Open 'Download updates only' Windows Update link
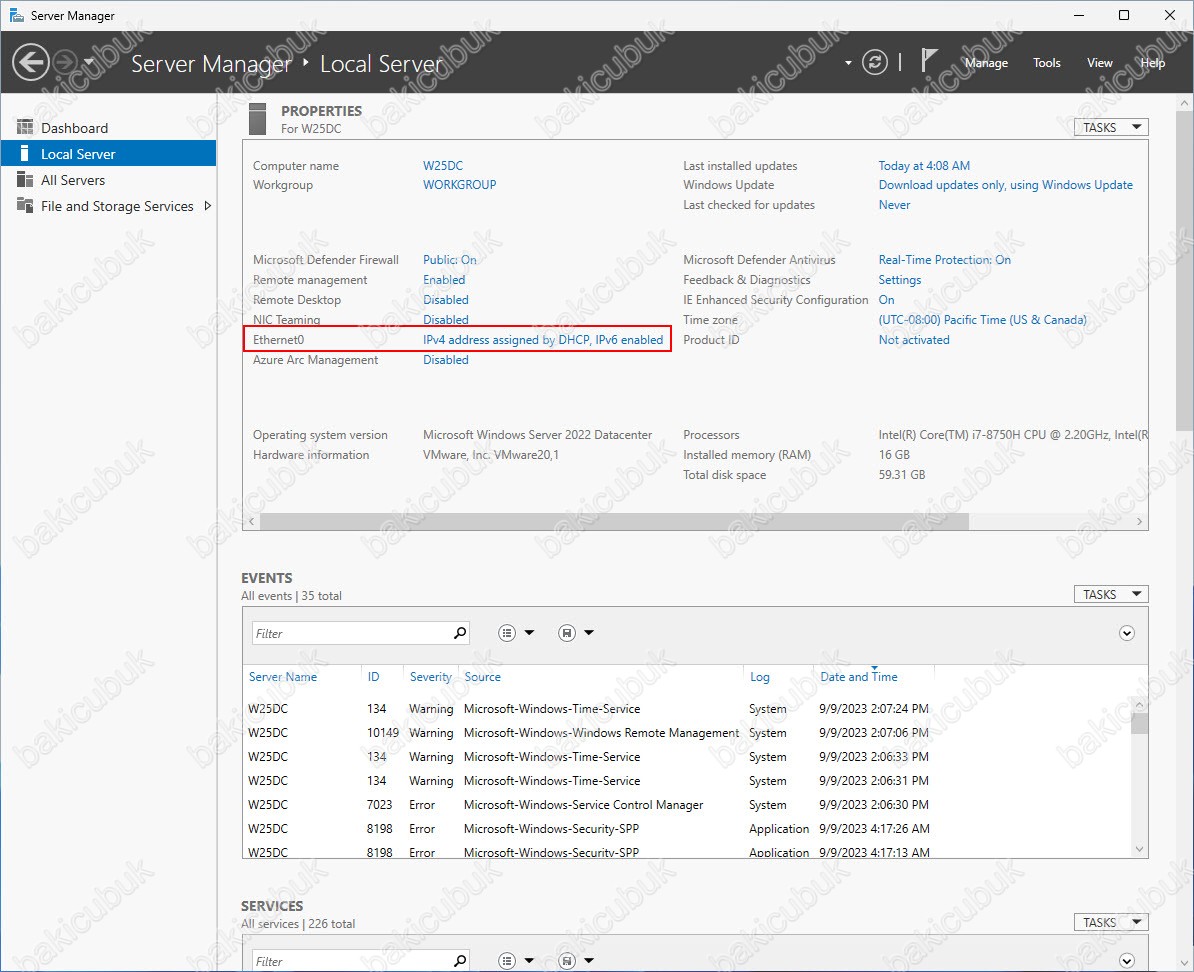Screen dimensions: 1194x972 pos(1005,184)
